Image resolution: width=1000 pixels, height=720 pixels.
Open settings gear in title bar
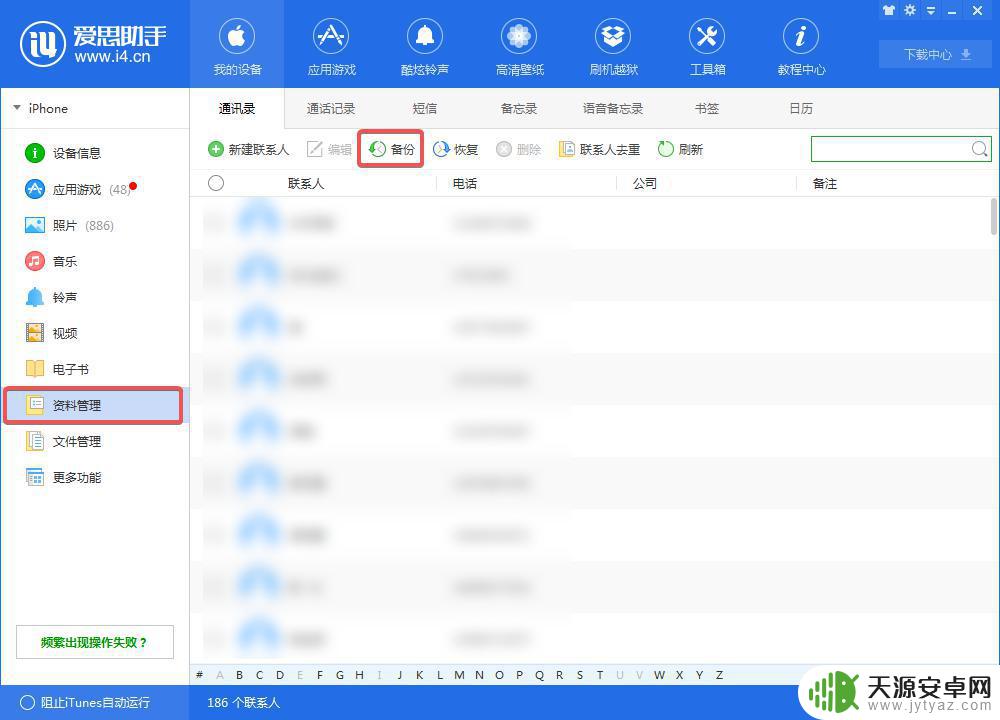(x=910, y=10)
